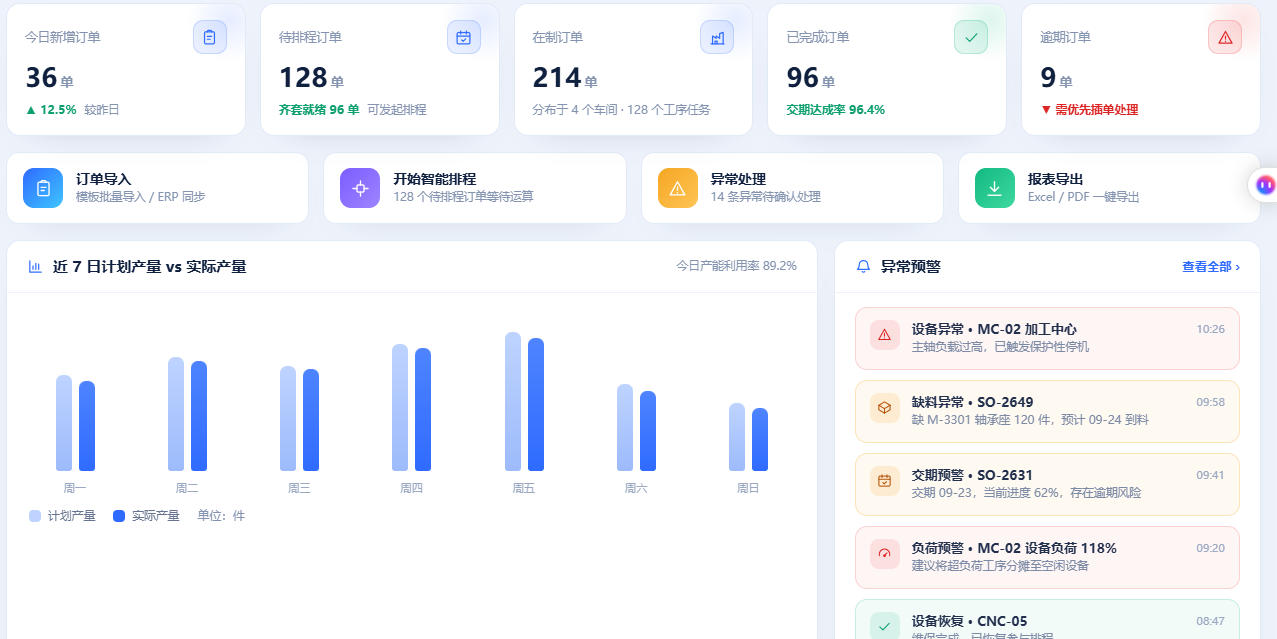Click the 10:26 alert timestamp
Viewport: 1277px width, 639px height.
coord(1210,329)
